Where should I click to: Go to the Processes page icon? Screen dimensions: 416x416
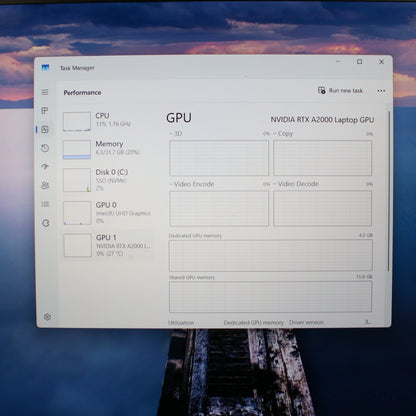(x=45, y=111)
